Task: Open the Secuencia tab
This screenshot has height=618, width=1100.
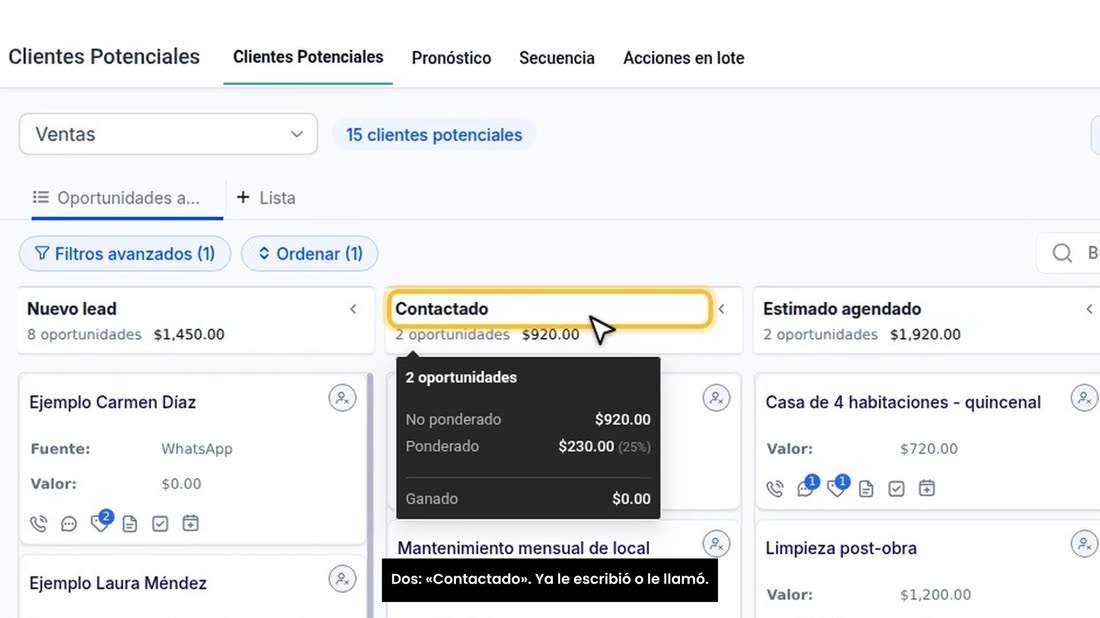Action: click(557, 58)
